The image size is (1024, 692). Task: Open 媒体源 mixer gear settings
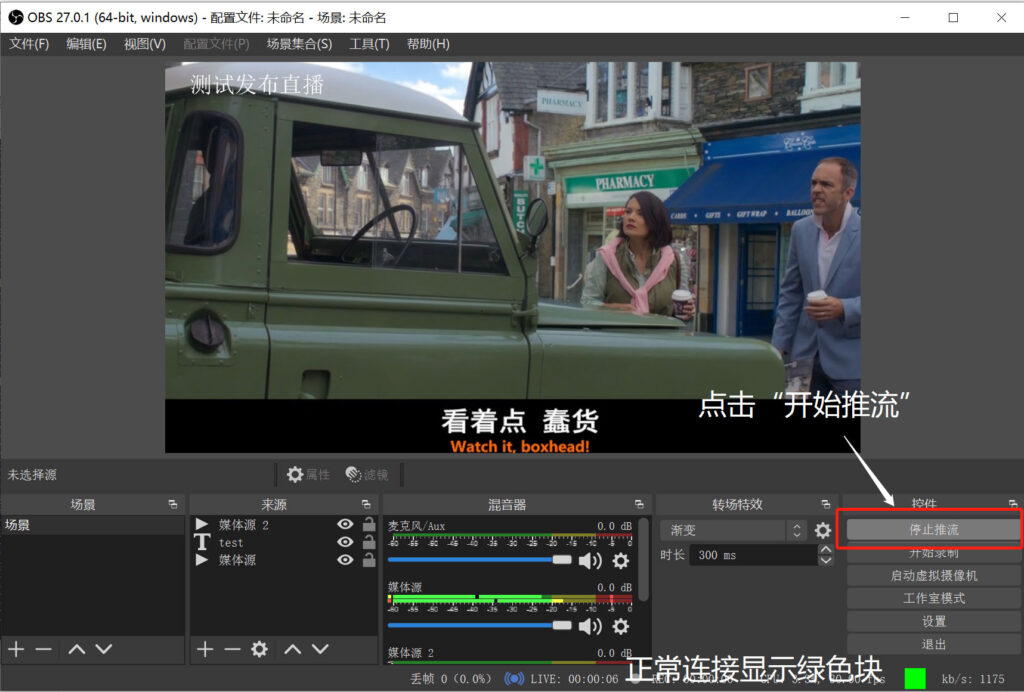coord(620,626)
